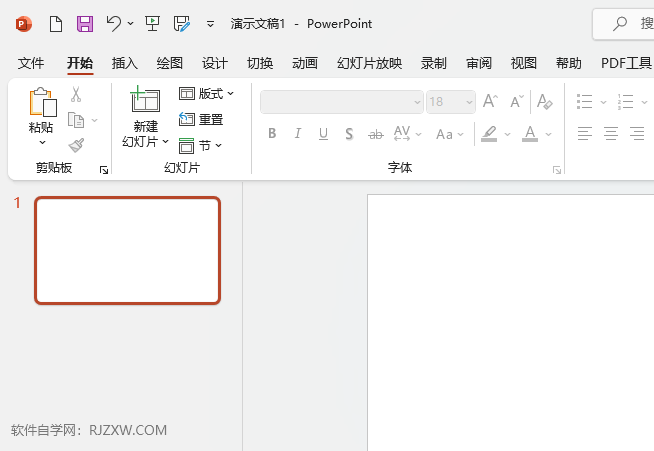Align text right
Viewport: 654px width, 451px height.
637,134
